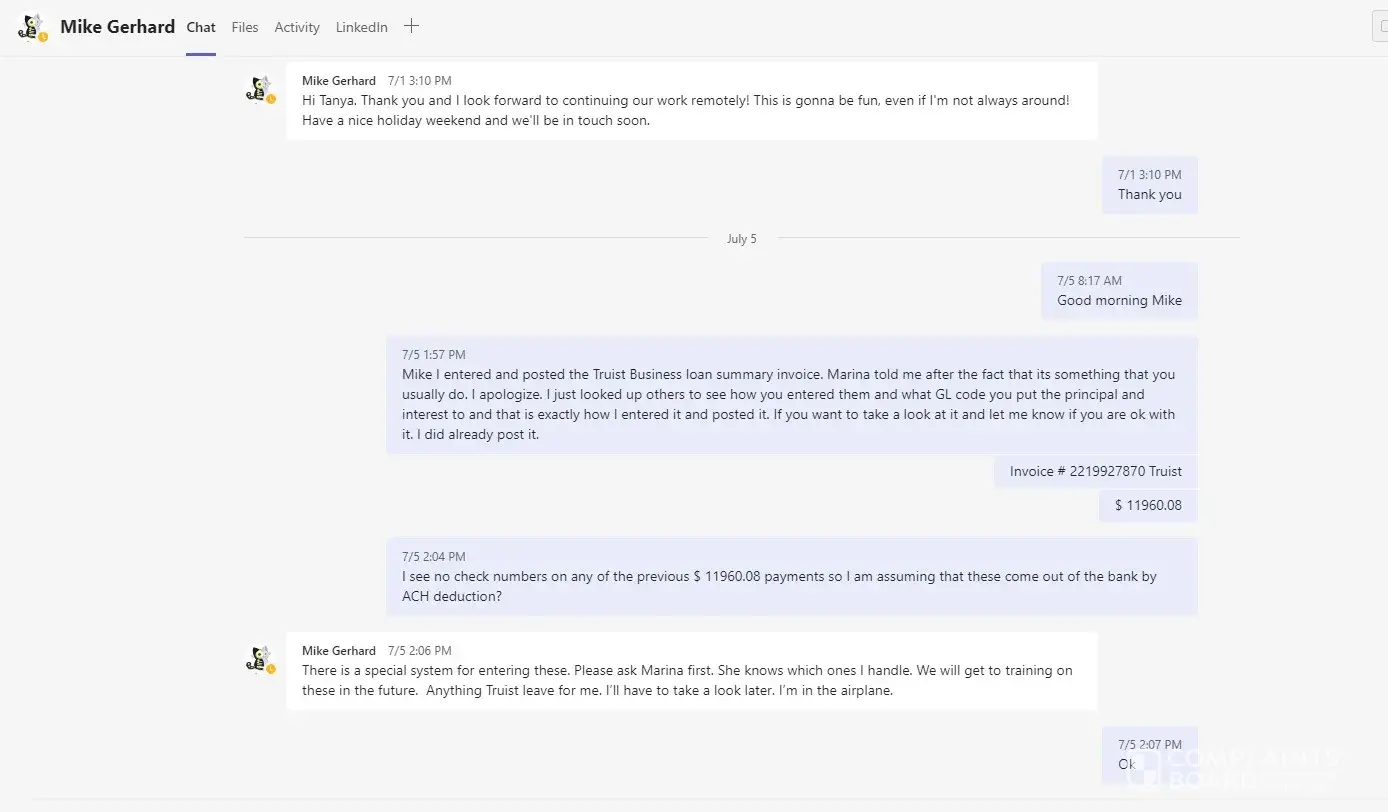
Task: Add a new tab with plus icon
Action: 411,27
